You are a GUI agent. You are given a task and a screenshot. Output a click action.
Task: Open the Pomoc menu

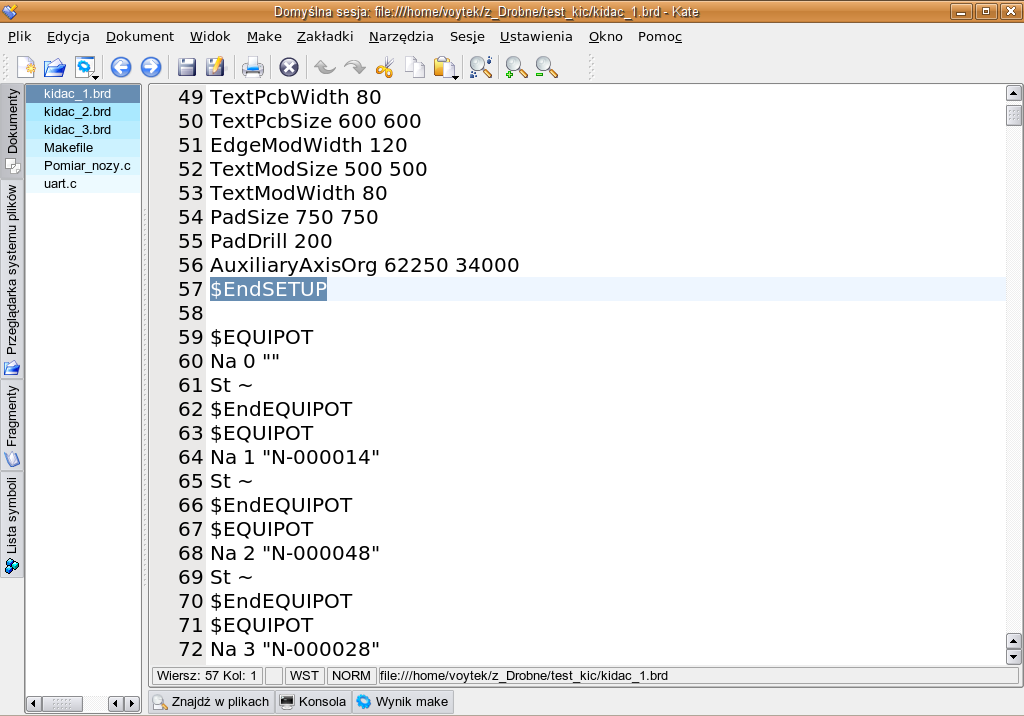(x=660, y=37)
